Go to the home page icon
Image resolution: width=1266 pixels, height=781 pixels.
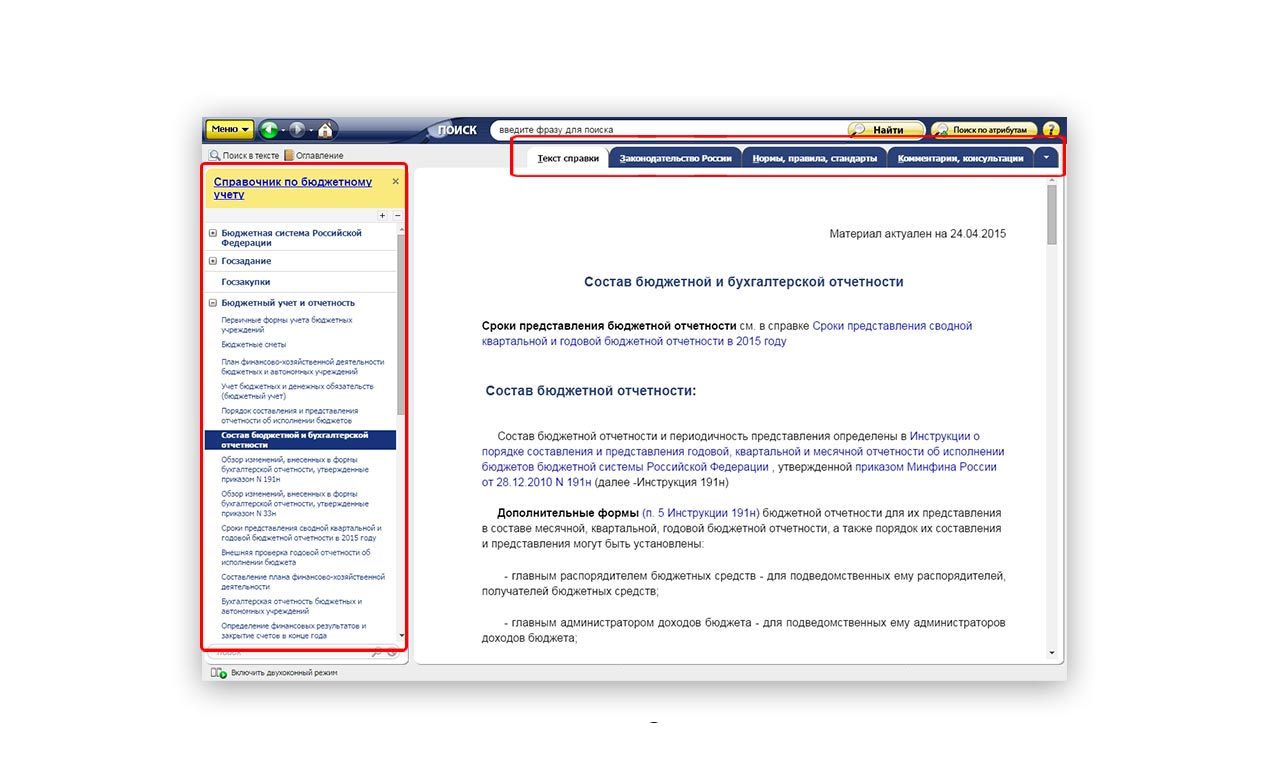[326, 129]
